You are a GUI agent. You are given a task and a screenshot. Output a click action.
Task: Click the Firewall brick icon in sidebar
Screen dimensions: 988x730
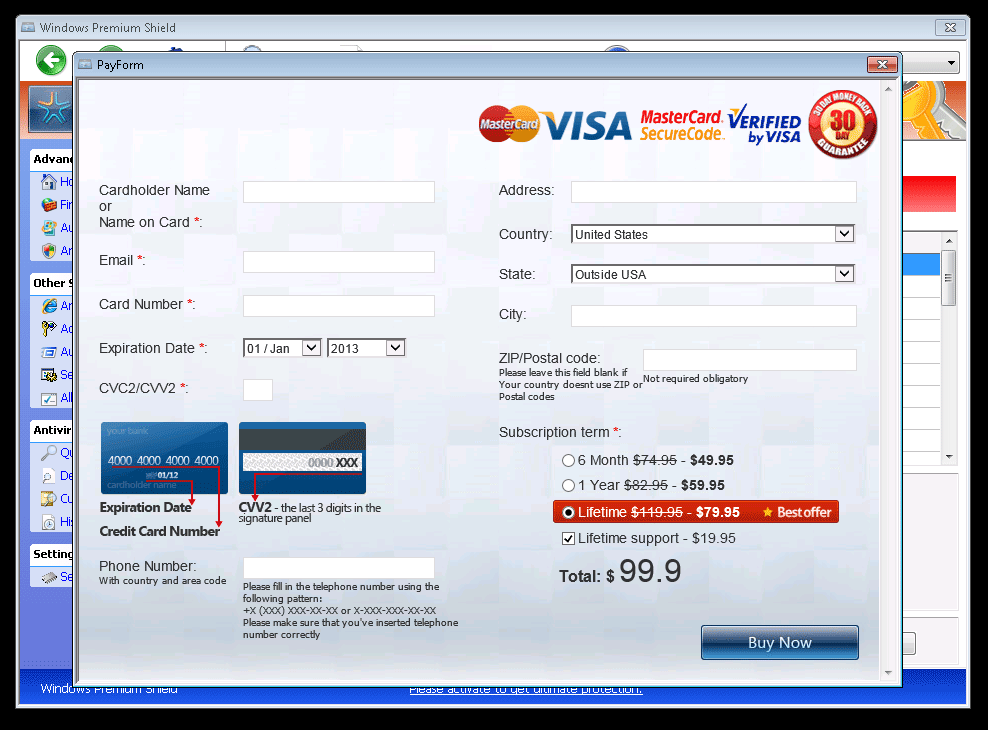point(48,205)
